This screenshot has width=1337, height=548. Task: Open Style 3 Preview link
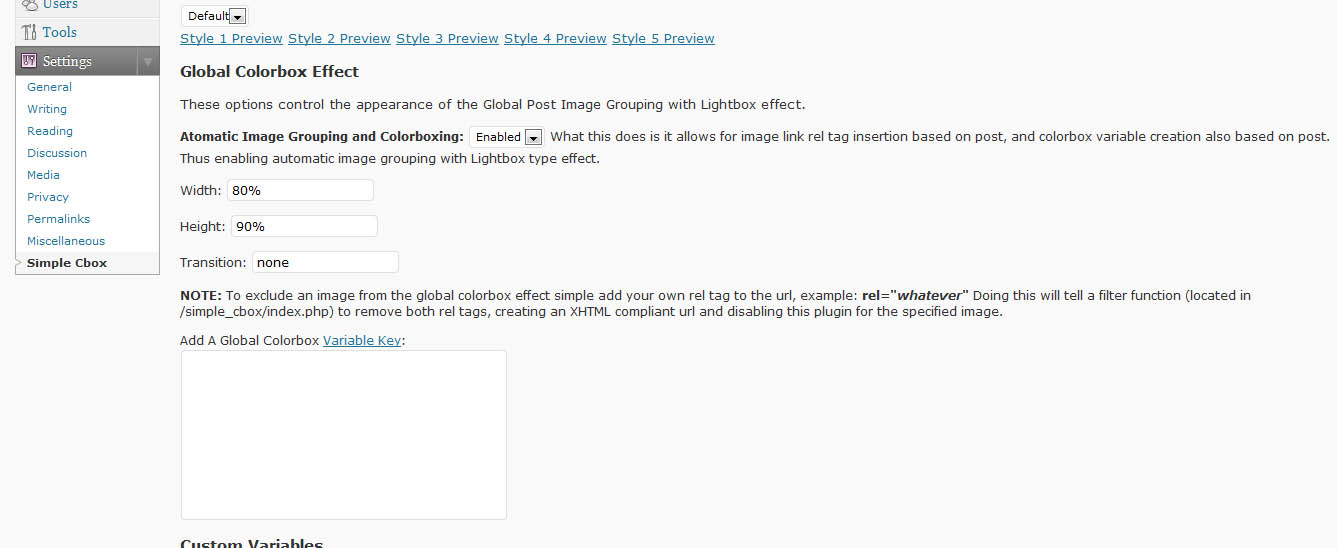click(x=447, y=38)
